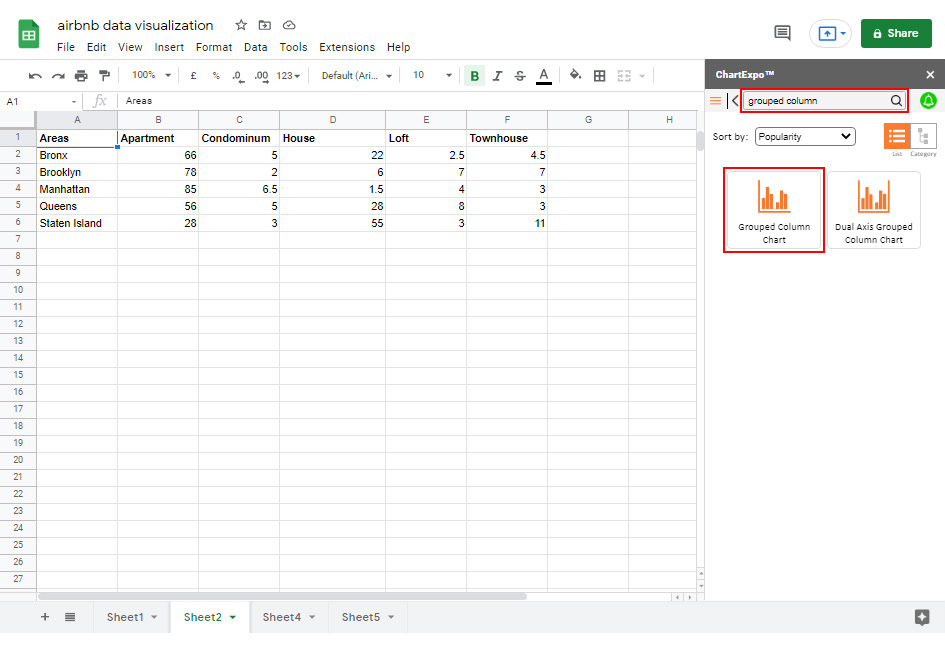Select the Grouped Column Chart thumbnail

coord(774,210)
